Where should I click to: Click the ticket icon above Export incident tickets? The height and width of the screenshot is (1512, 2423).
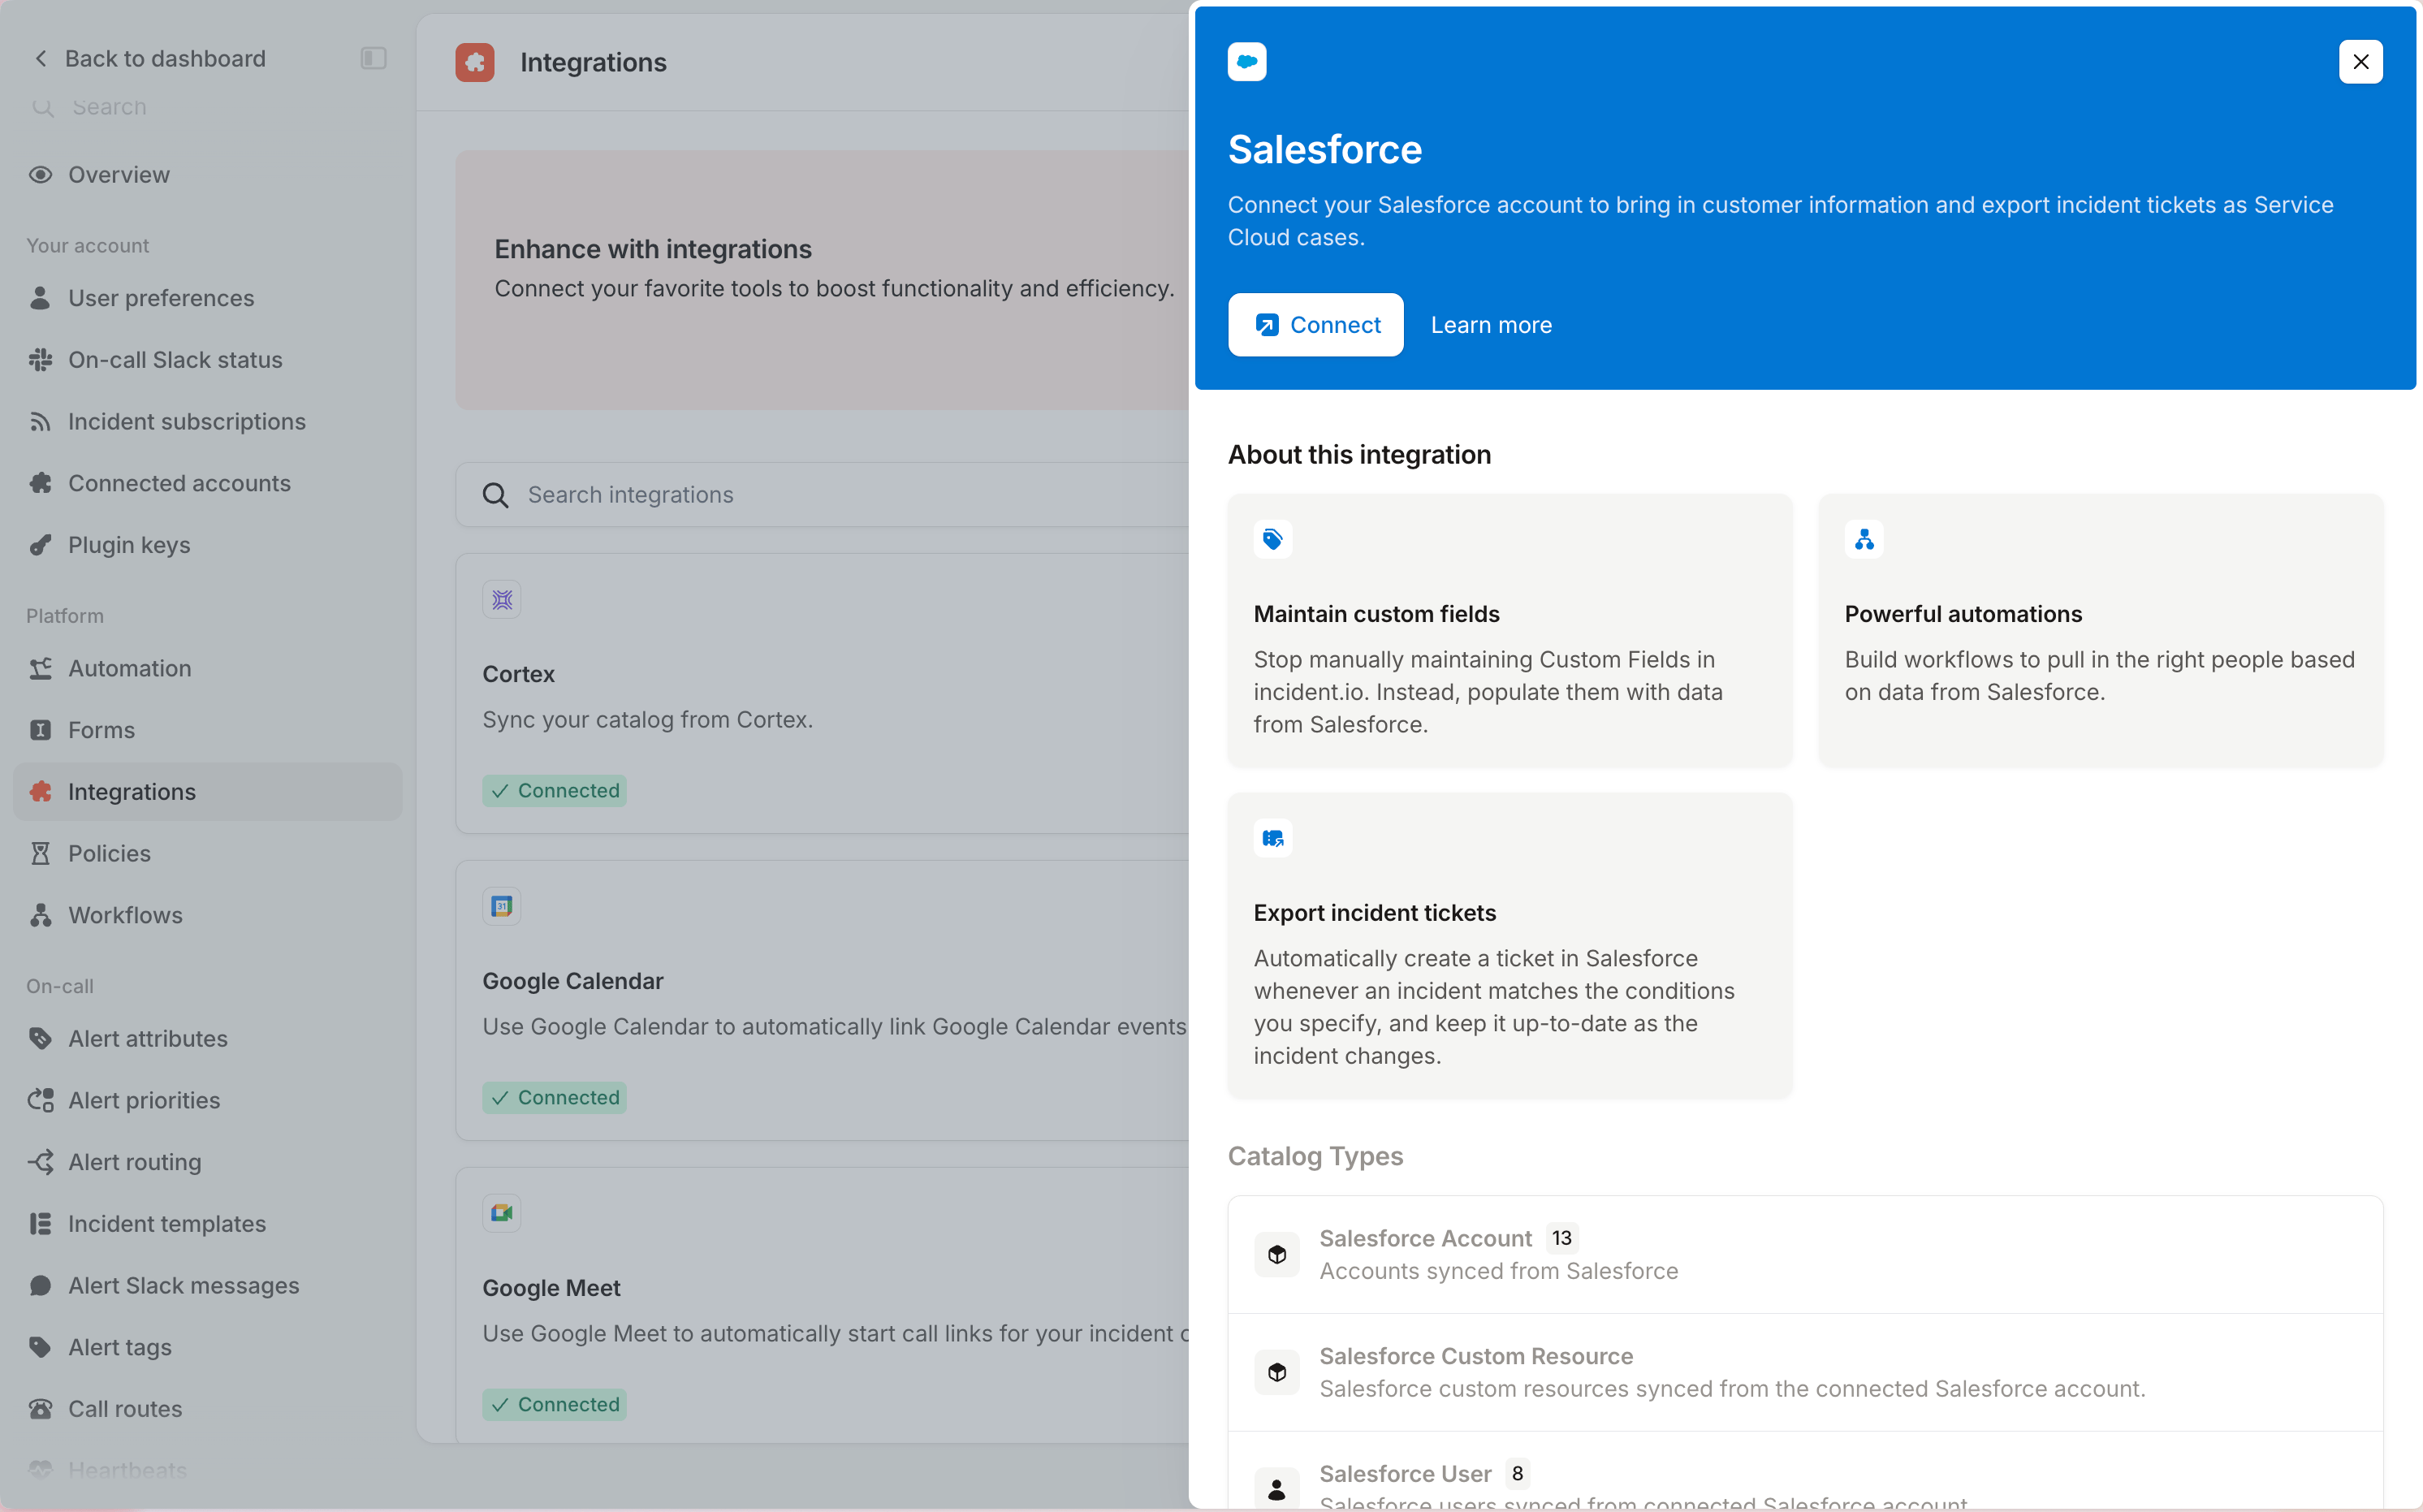point(1273,839)
